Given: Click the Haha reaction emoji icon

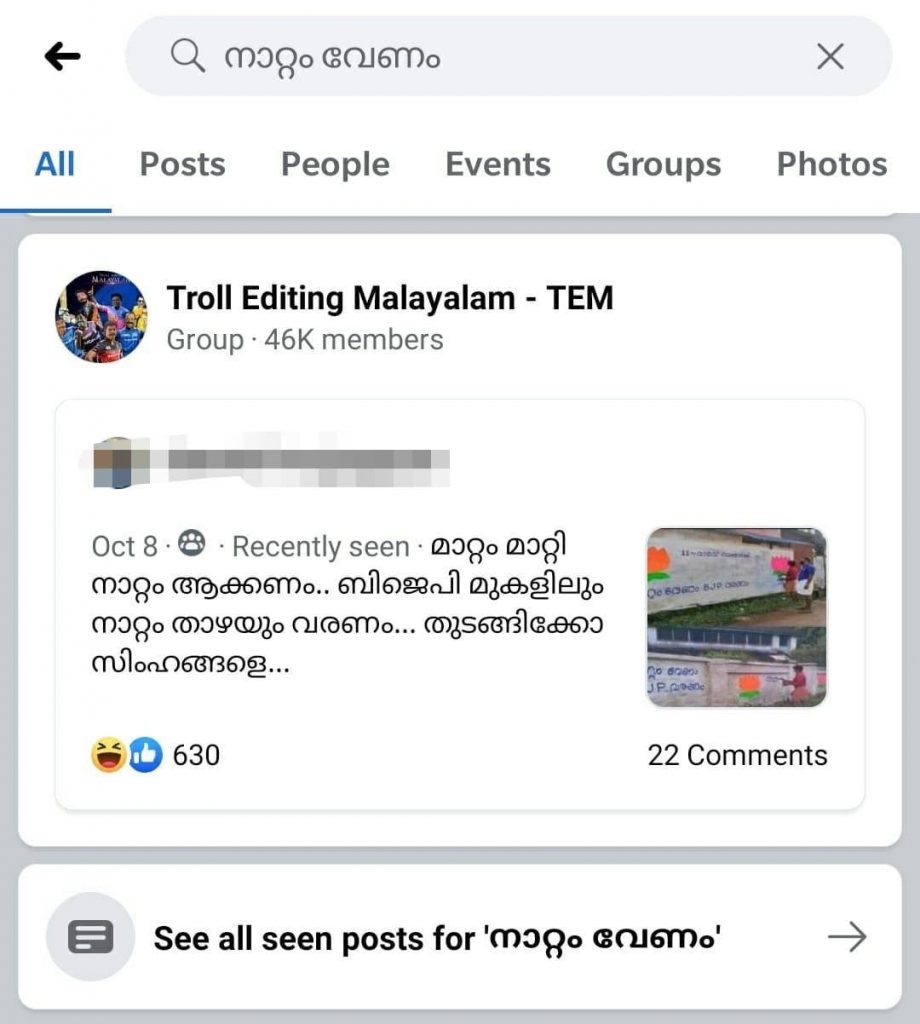Looking at the screenshot, I should 107,755.
